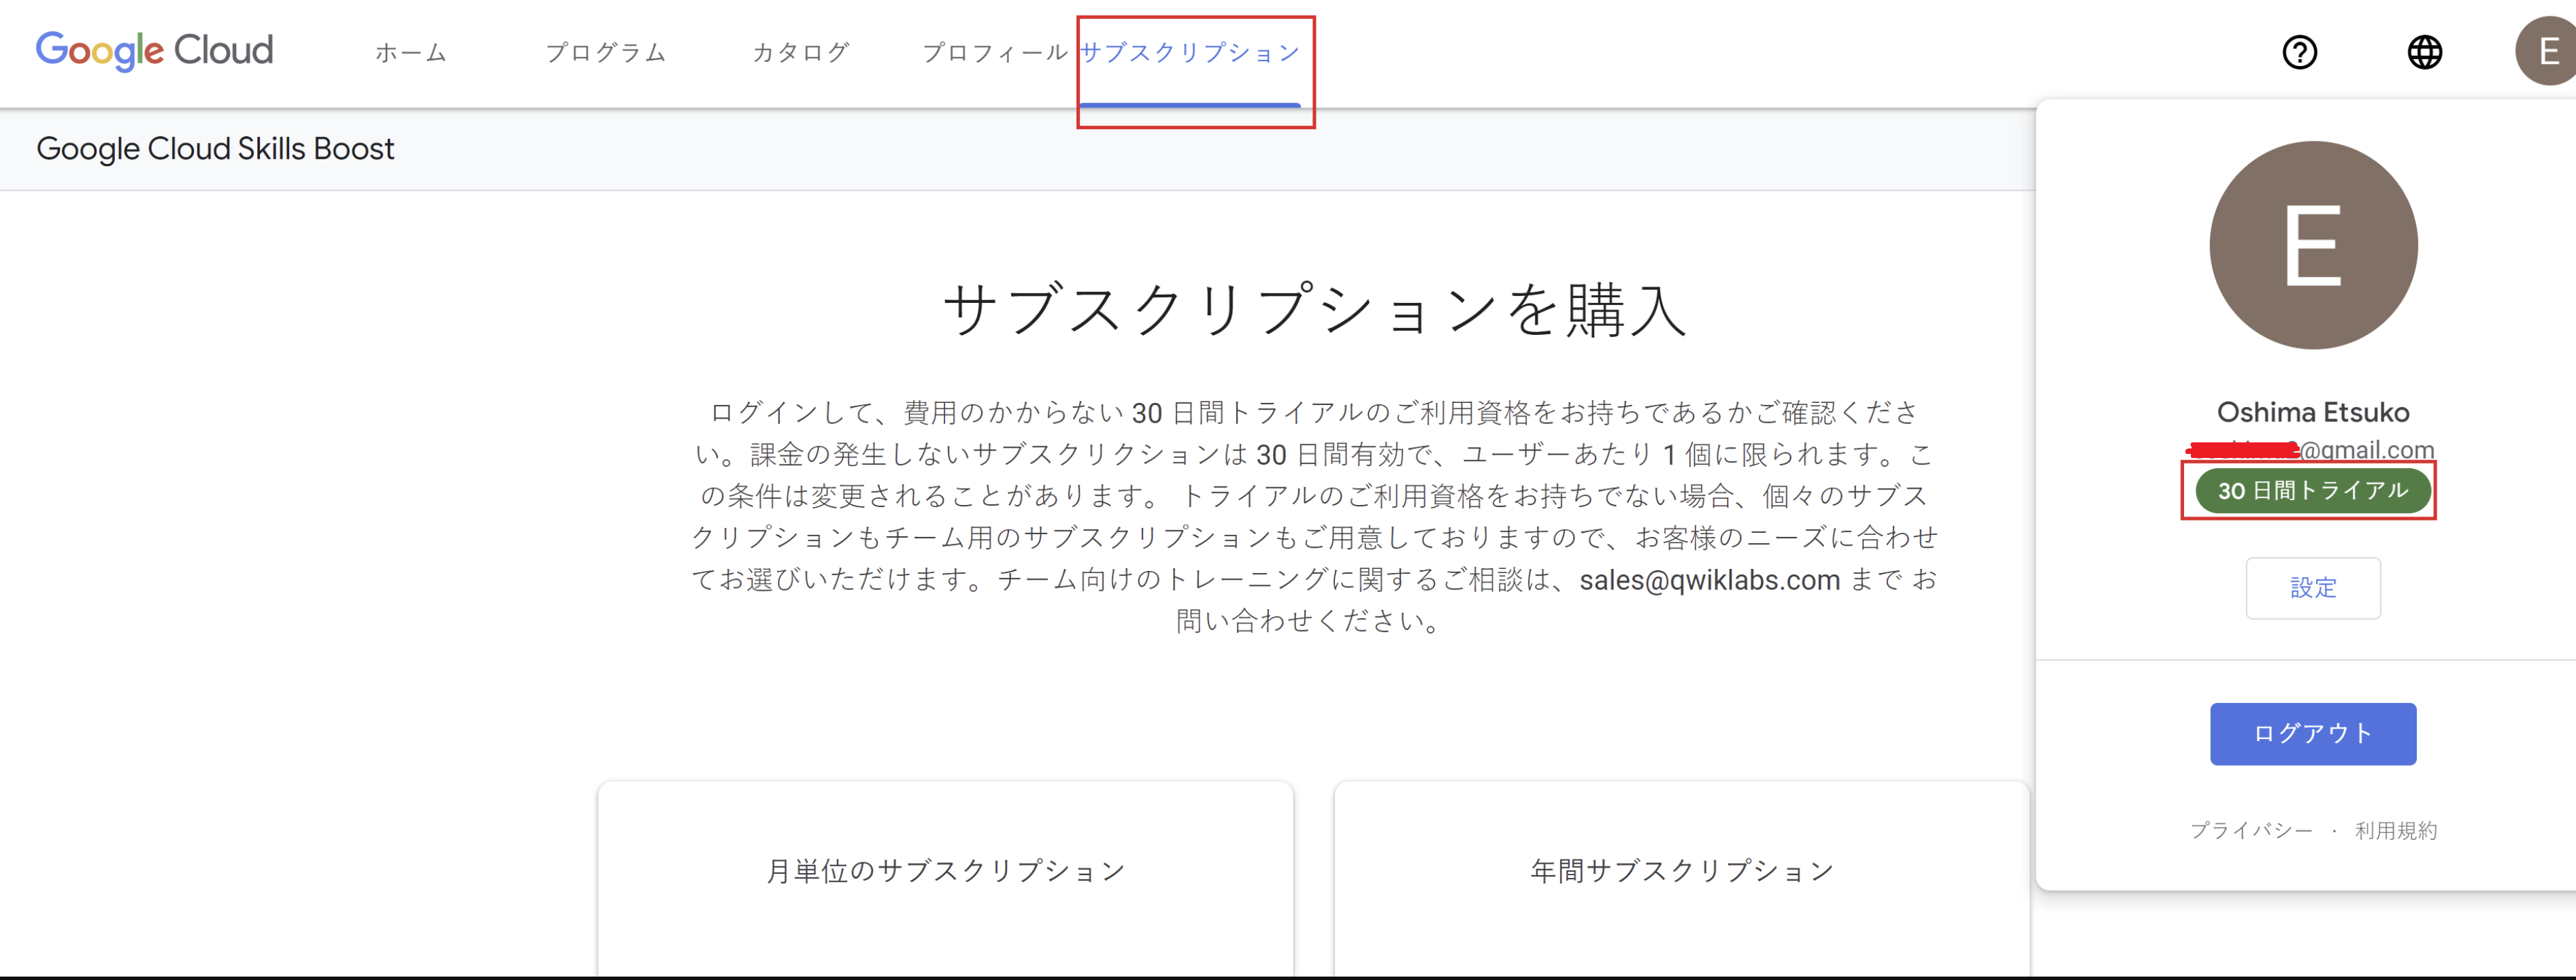The image size is (2576, 980).
Task: Open the プロフィール tab
Action: pyautogui.click(x=995, y=53)
